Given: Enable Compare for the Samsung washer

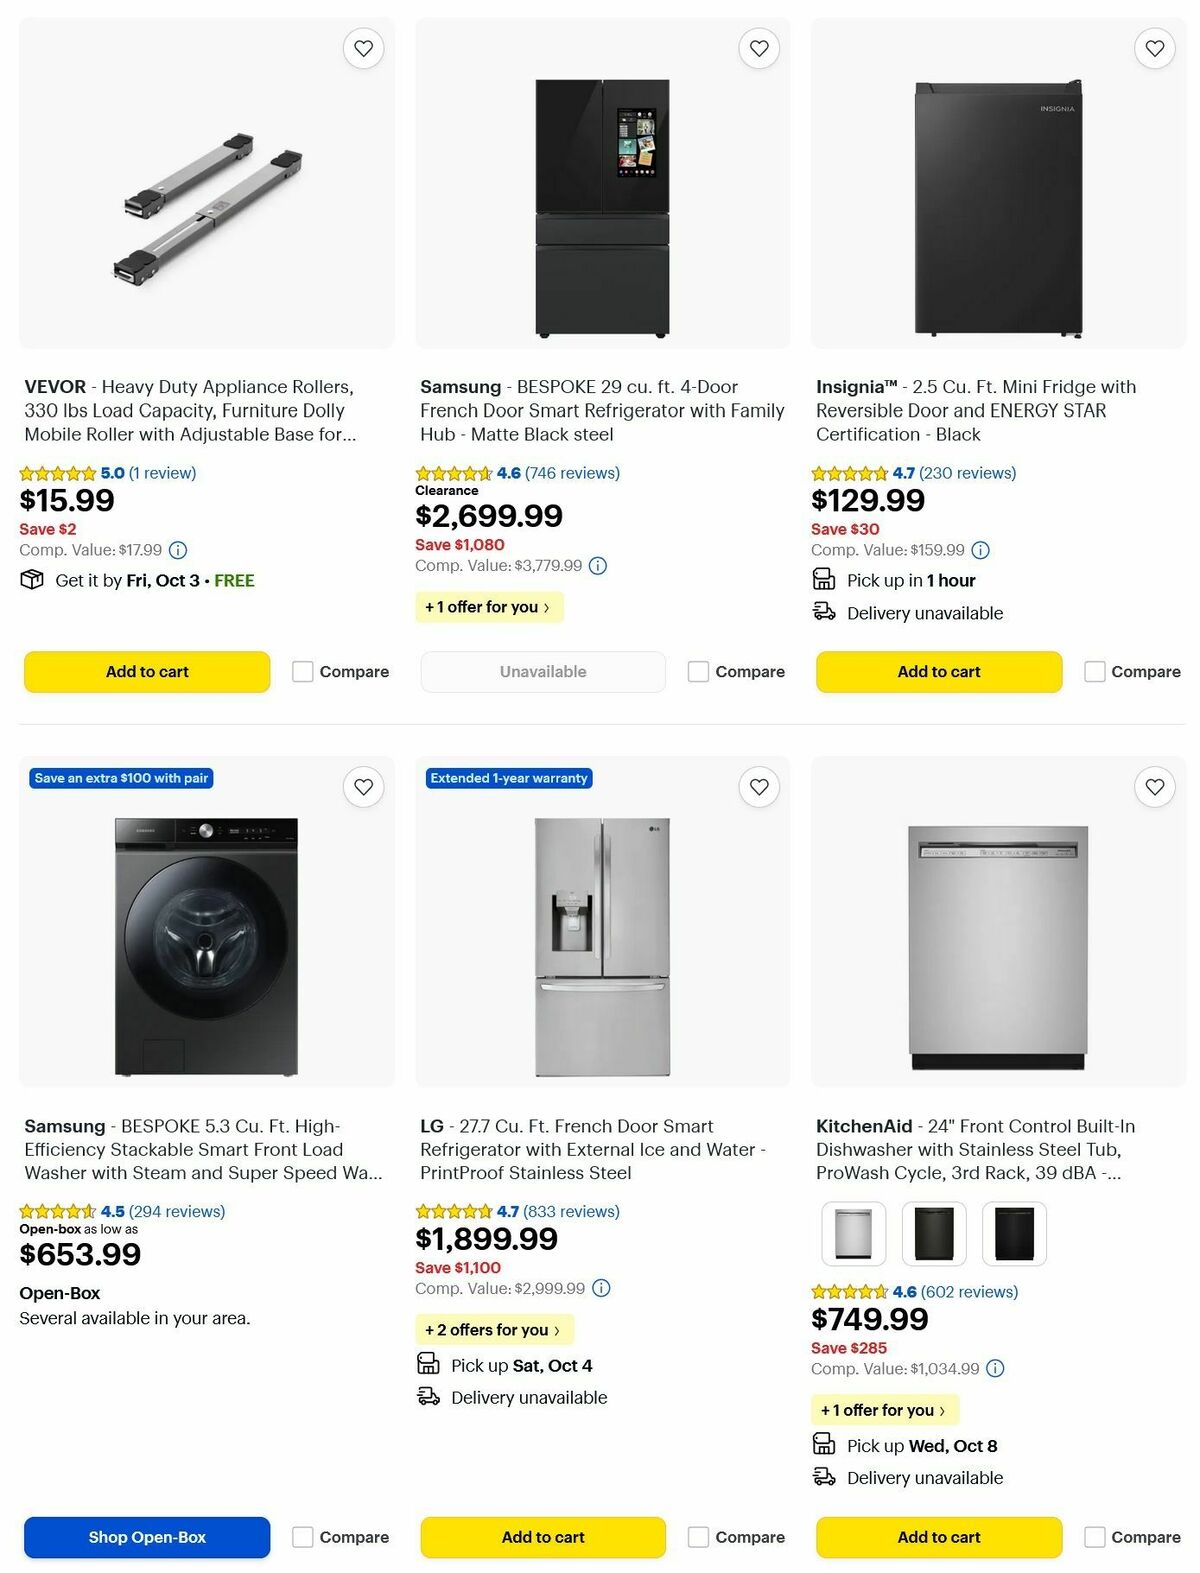Looking at the screenshot, I should coord(302,1537).
